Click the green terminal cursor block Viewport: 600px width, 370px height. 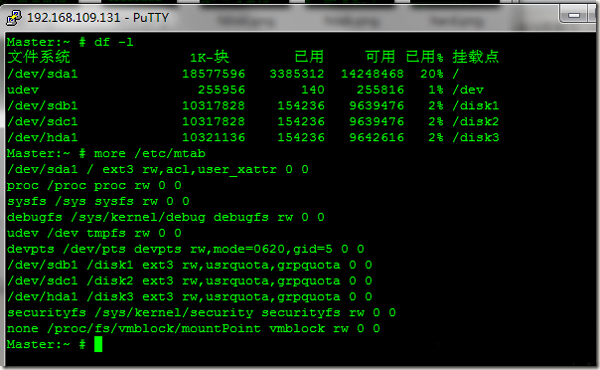[x=98, y=344]
